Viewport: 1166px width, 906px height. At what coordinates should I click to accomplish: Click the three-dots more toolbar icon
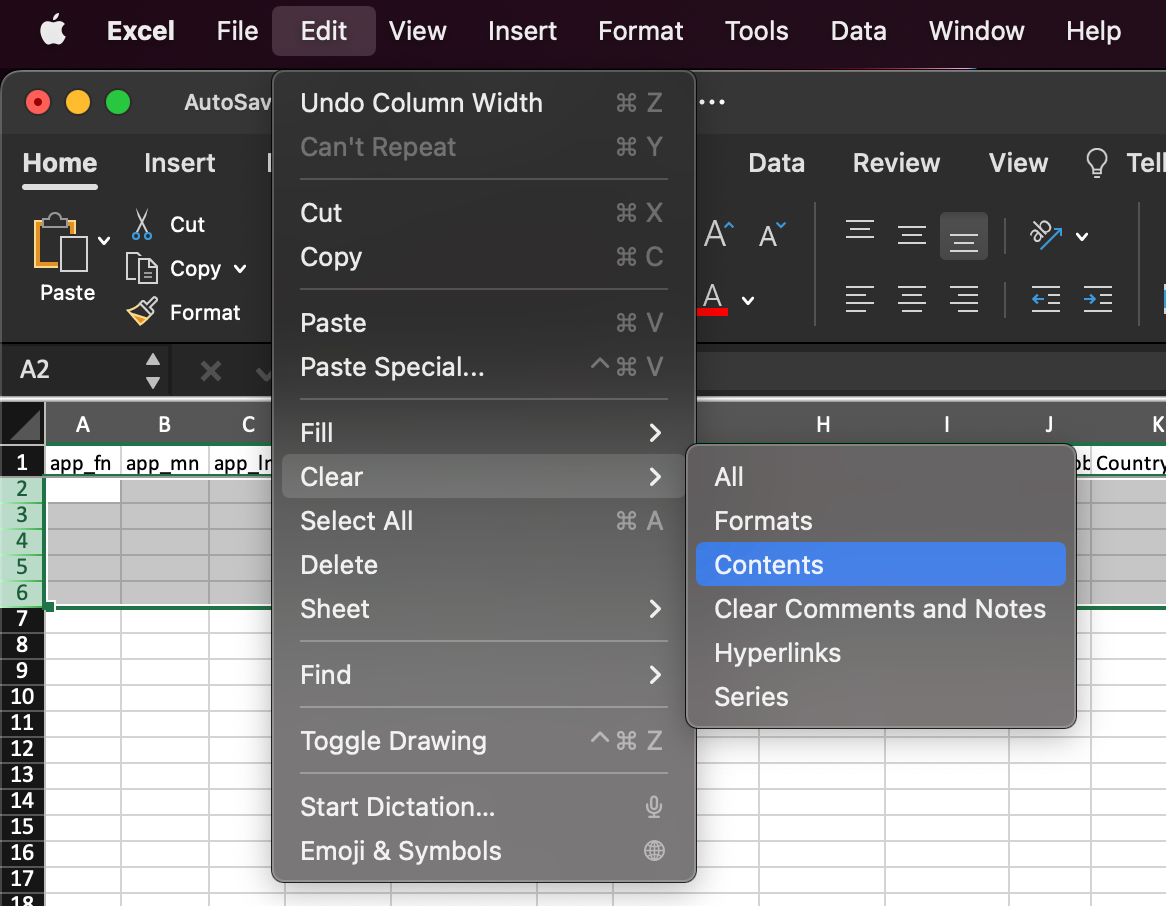pyautogui.click(x=712, y=102)
